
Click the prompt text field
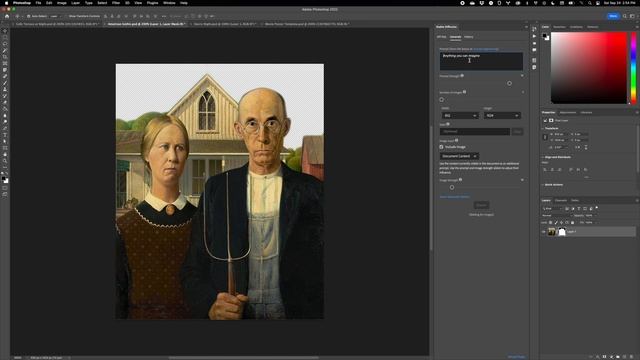tap(481, 61)
